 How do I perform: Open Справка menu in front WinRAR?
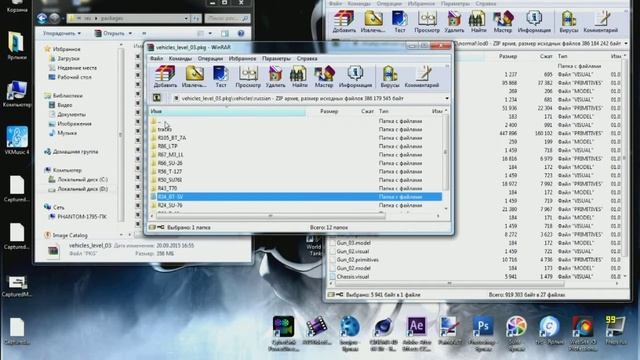coord(307,58)
